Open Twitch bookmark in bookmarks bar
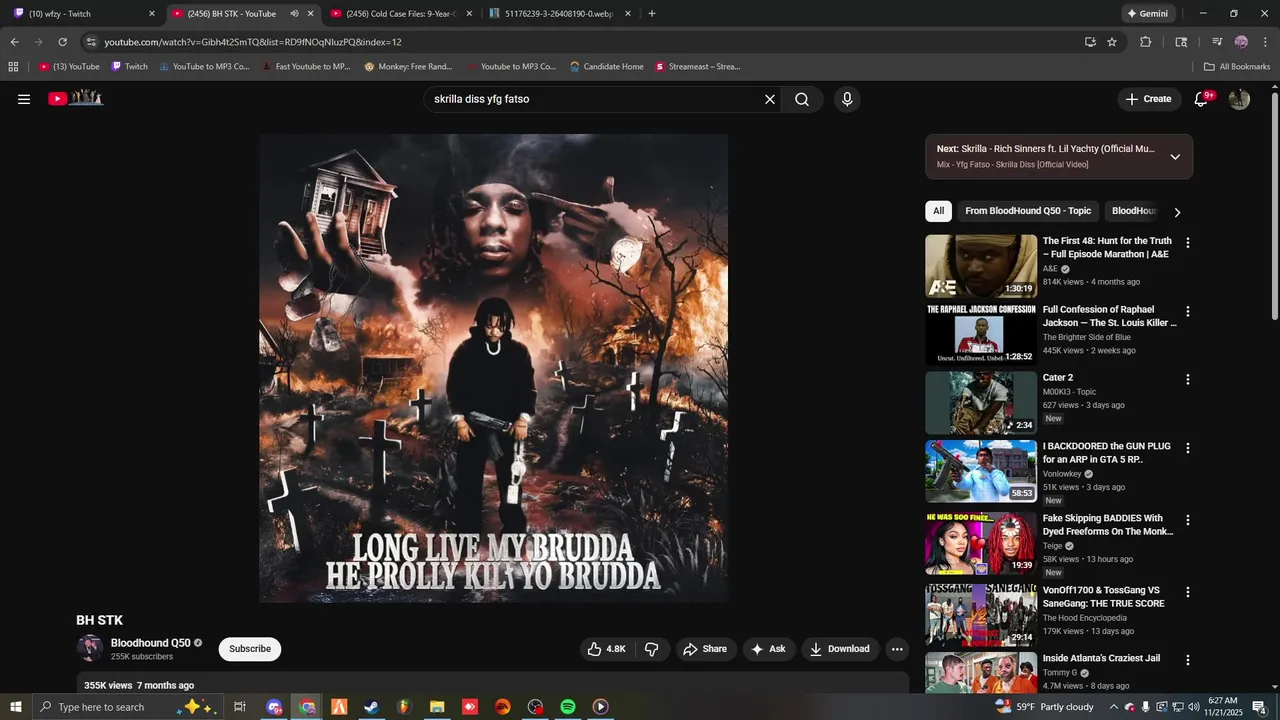1280x720 pixels. [129, 67]
